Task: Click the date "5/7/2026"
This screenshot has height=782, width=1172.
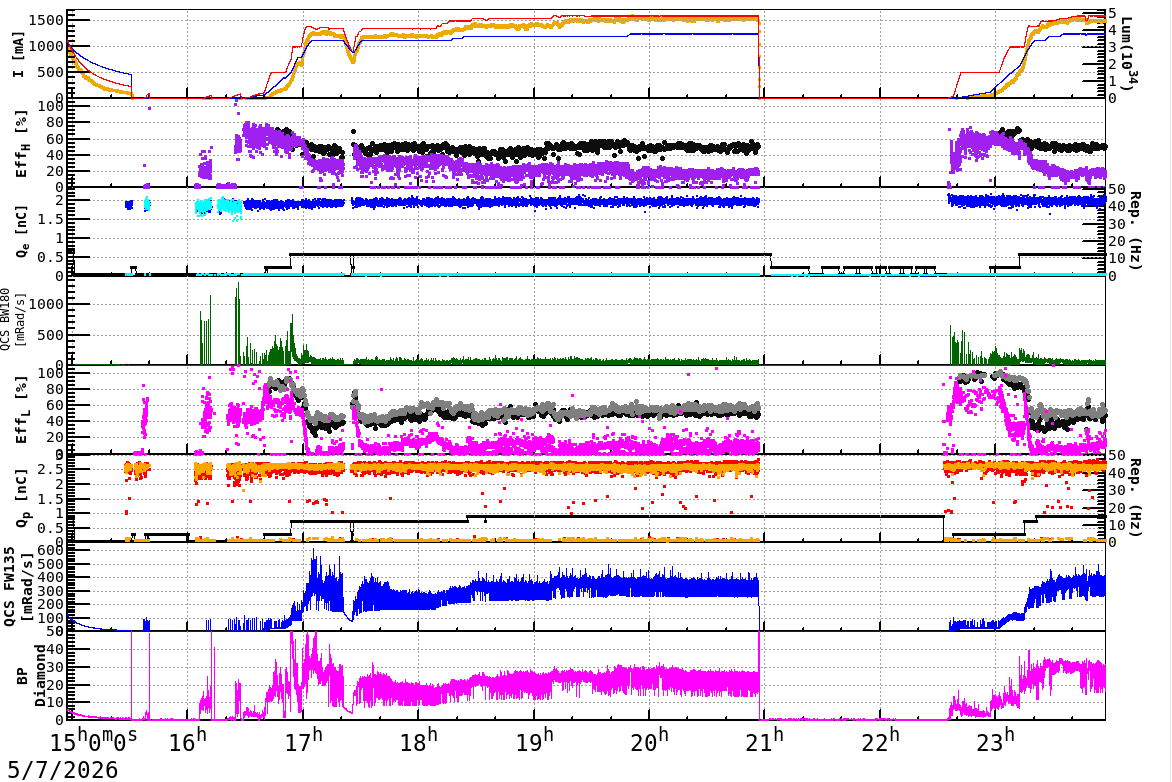Action: (63, 769)
